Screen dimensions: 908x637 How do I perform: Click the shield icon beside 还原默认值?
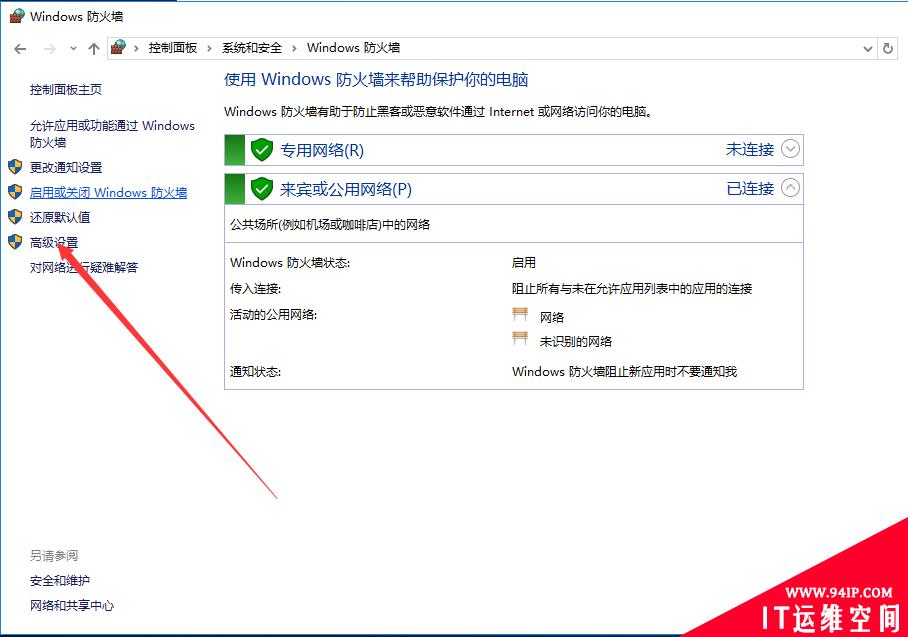click(x=16, y=217)
